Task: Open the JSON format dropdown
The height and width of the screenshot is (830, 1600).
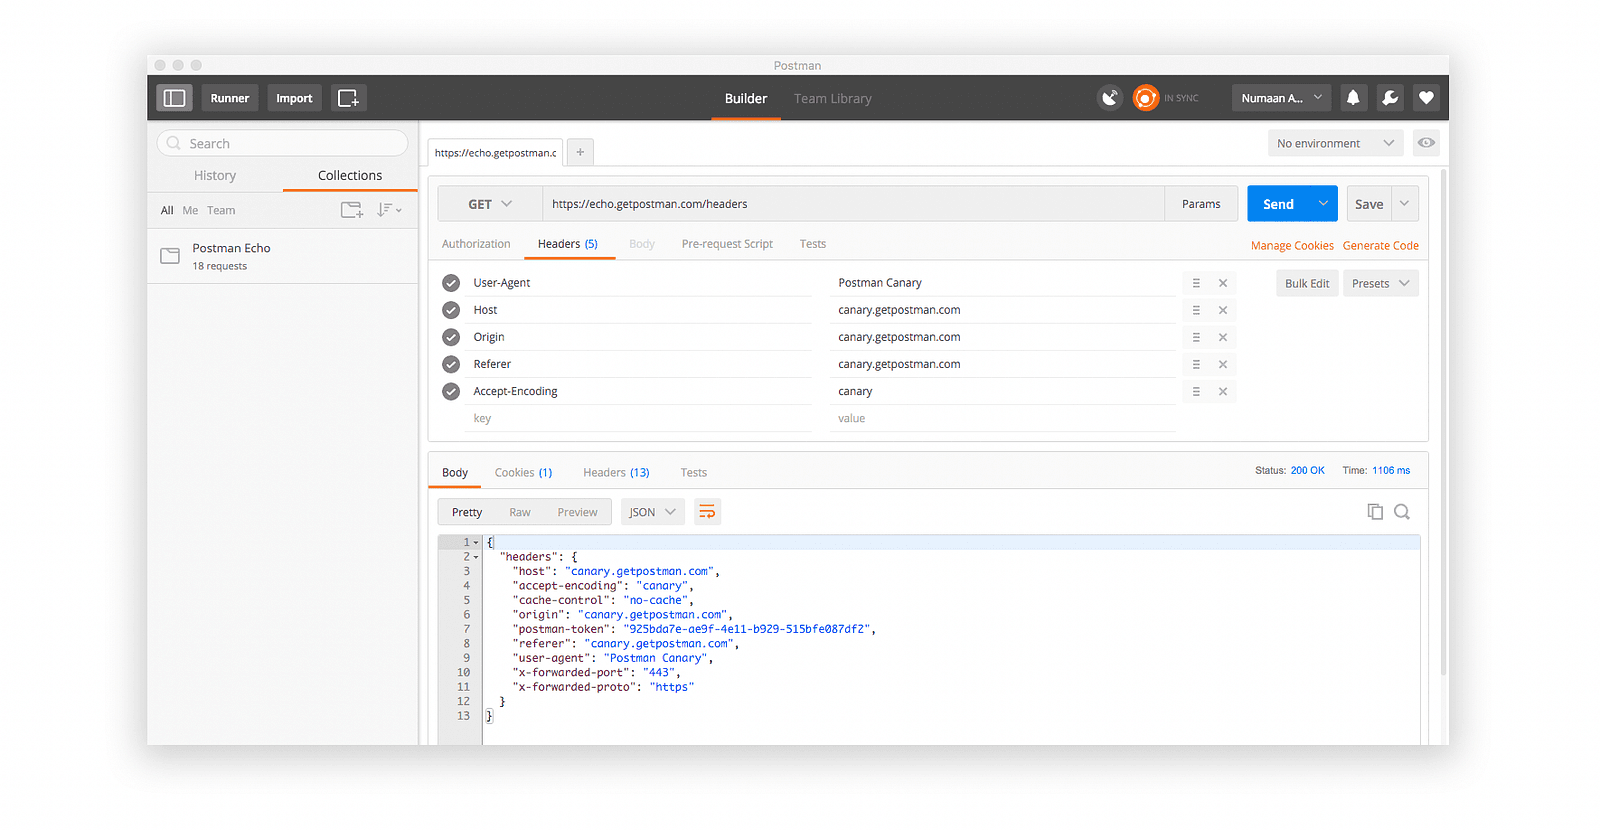Action: tap(652, 512)
